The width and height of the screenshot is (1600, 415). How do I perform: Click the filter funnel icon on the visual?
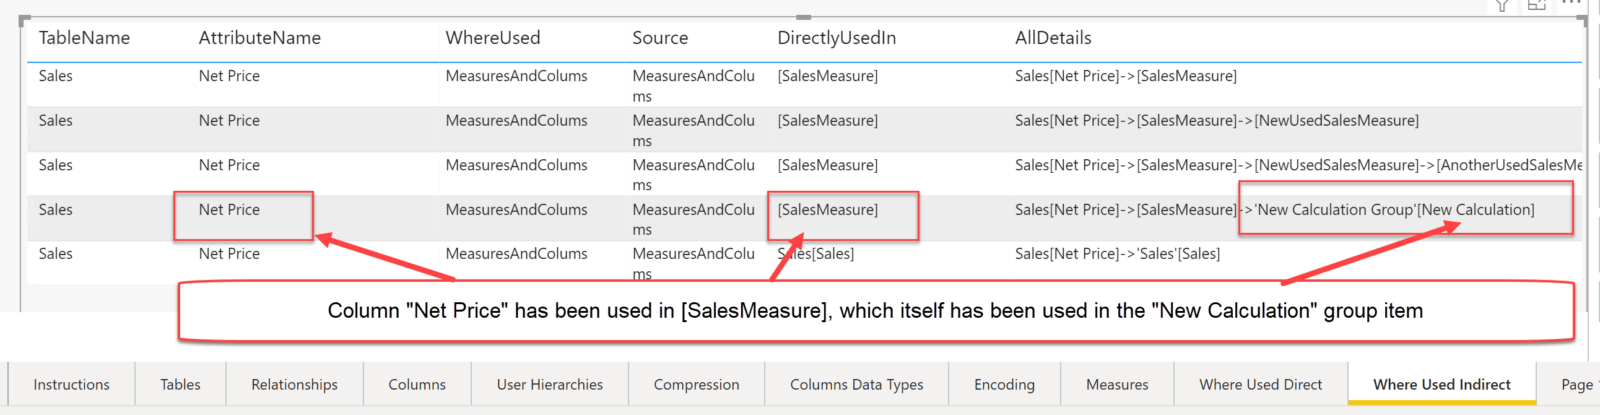coord(1502,4)
